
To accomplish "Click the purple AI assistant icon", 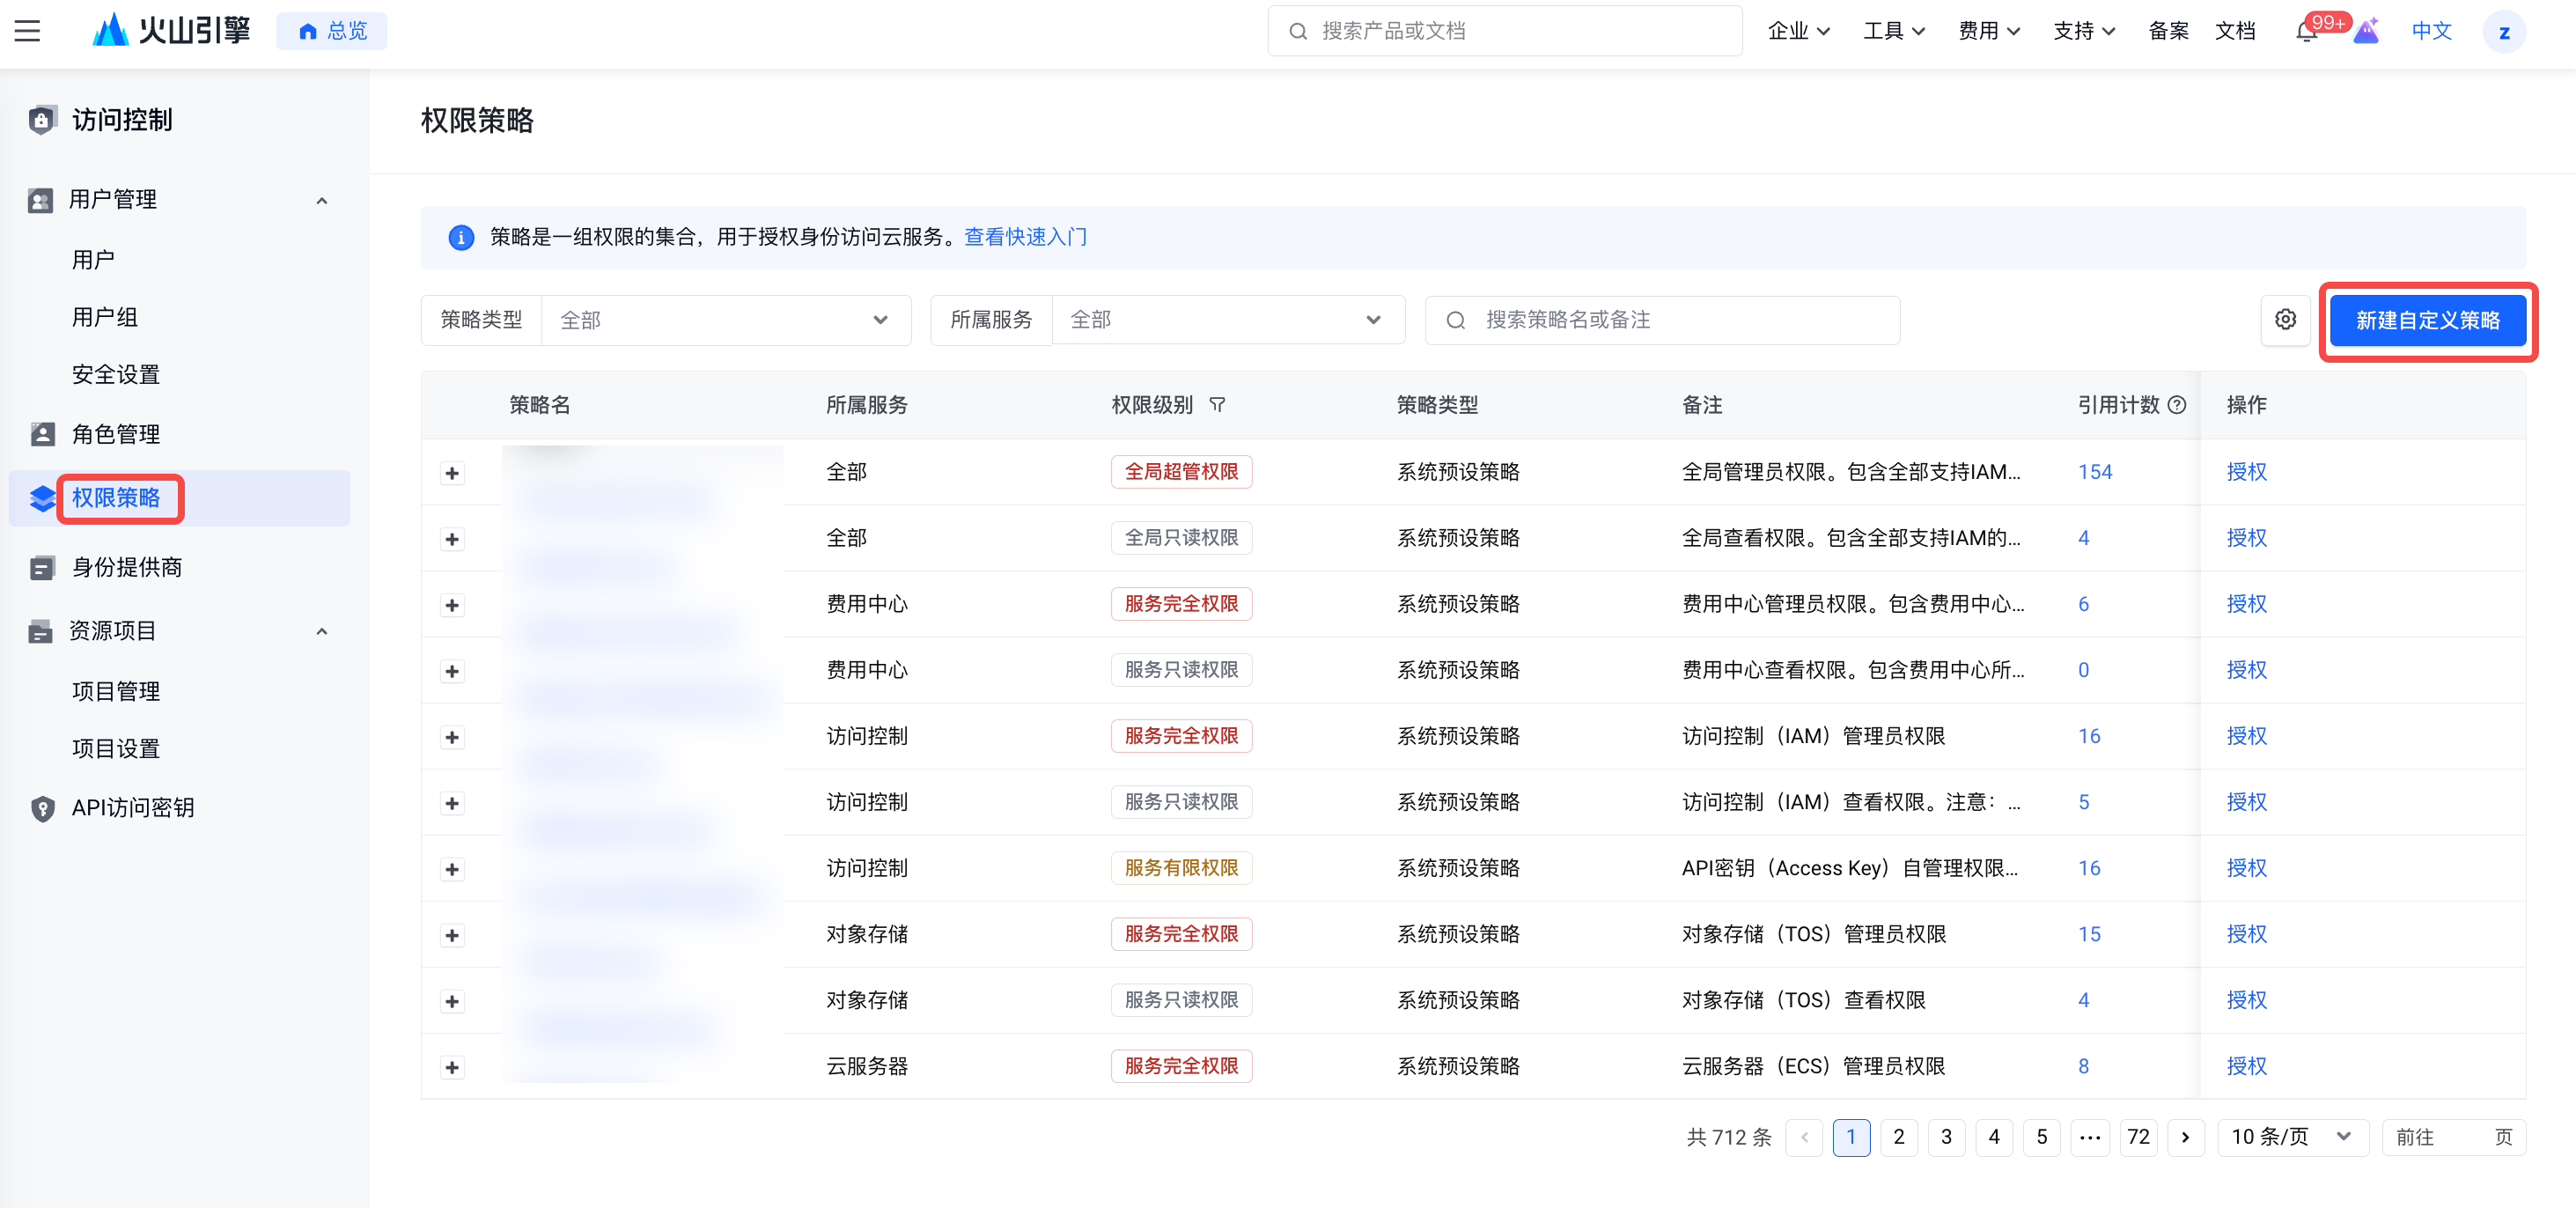I will click(x=2366, y=32).
